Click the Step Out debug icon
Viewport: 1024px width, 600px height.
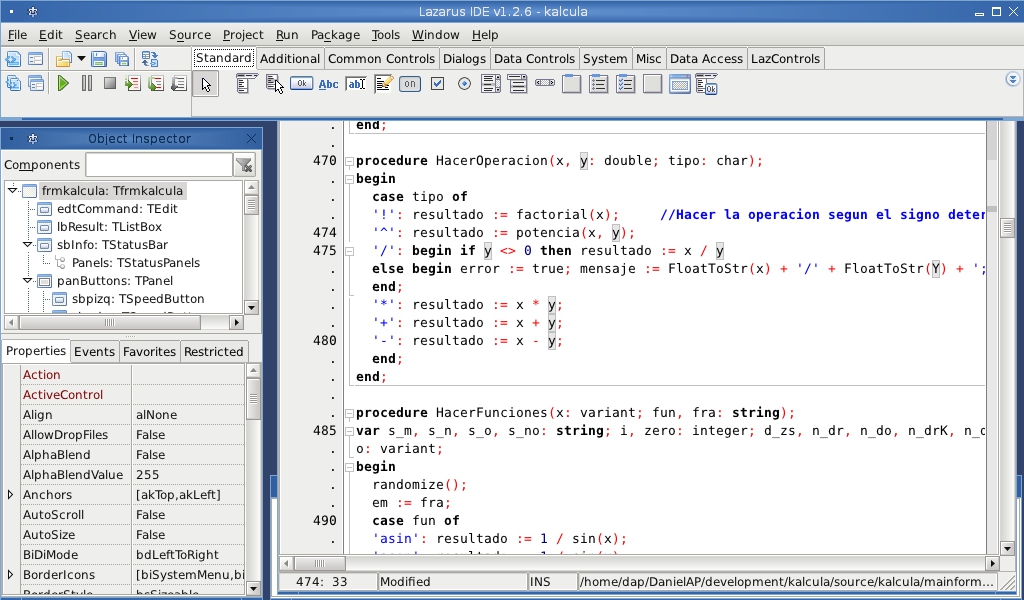coord(178,84)
